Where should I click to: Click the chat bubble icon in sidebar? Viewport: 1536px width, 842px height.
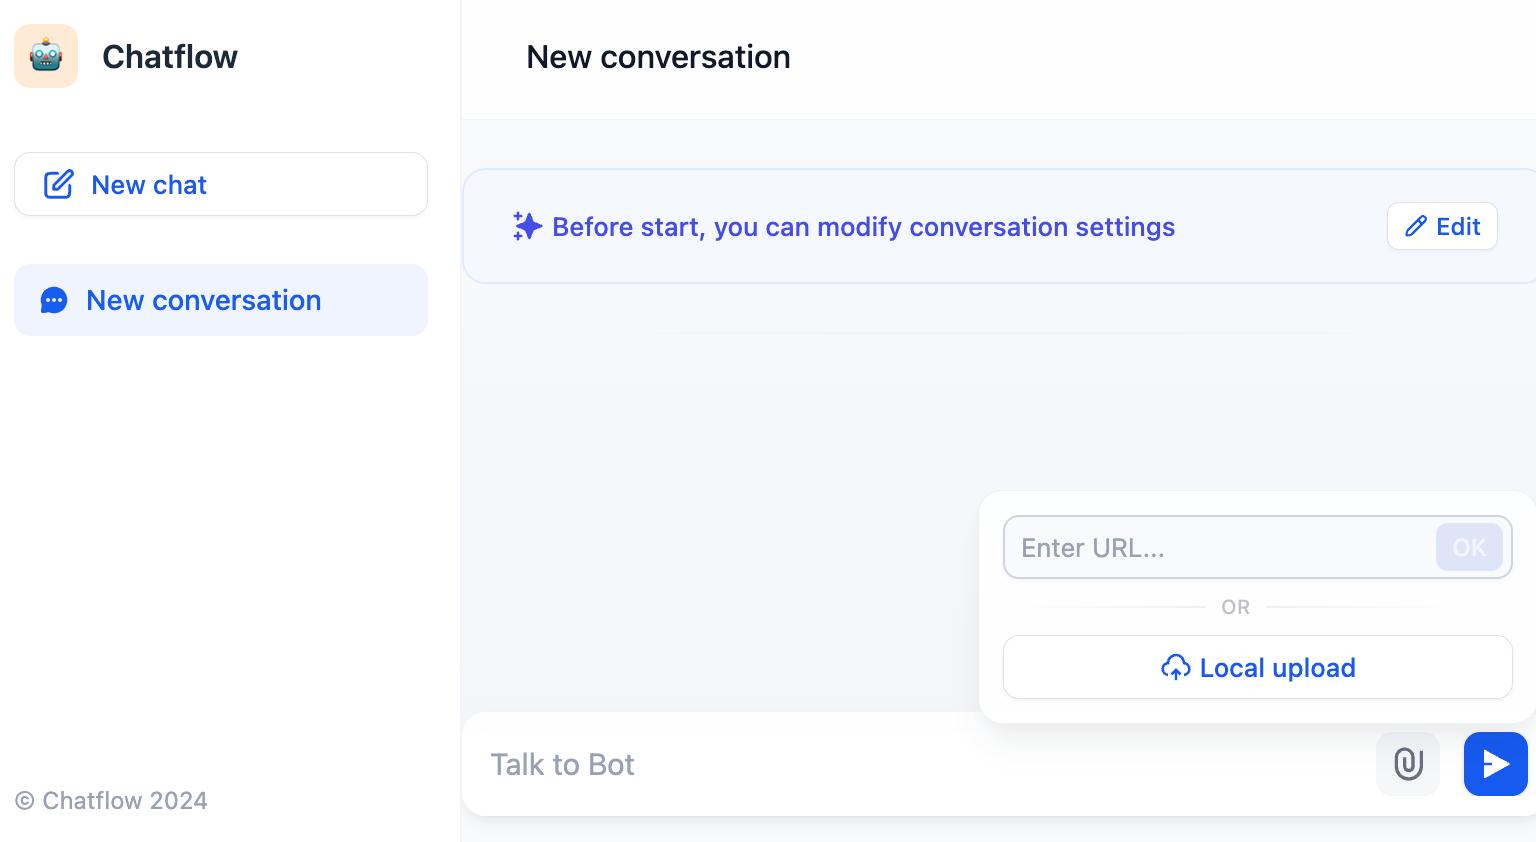tap(54, 300)
